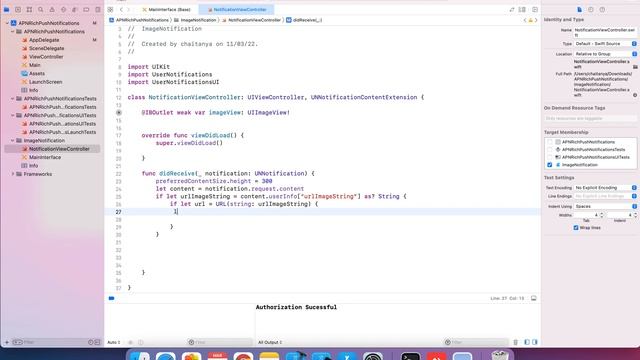Open the Test navigator
Viewport: 640px width, 360px height.
coord(63,9)
